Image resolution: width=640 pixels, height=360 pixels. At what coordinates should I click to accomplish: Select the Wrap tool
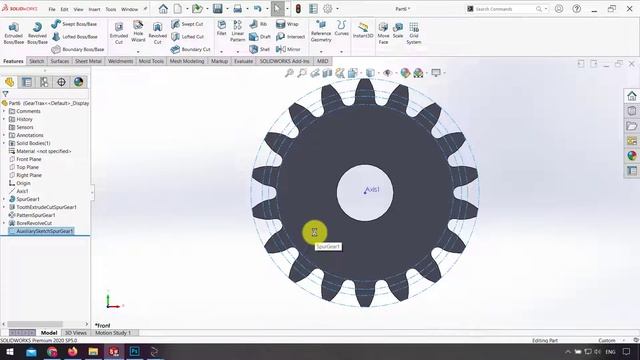pos(287,24)
